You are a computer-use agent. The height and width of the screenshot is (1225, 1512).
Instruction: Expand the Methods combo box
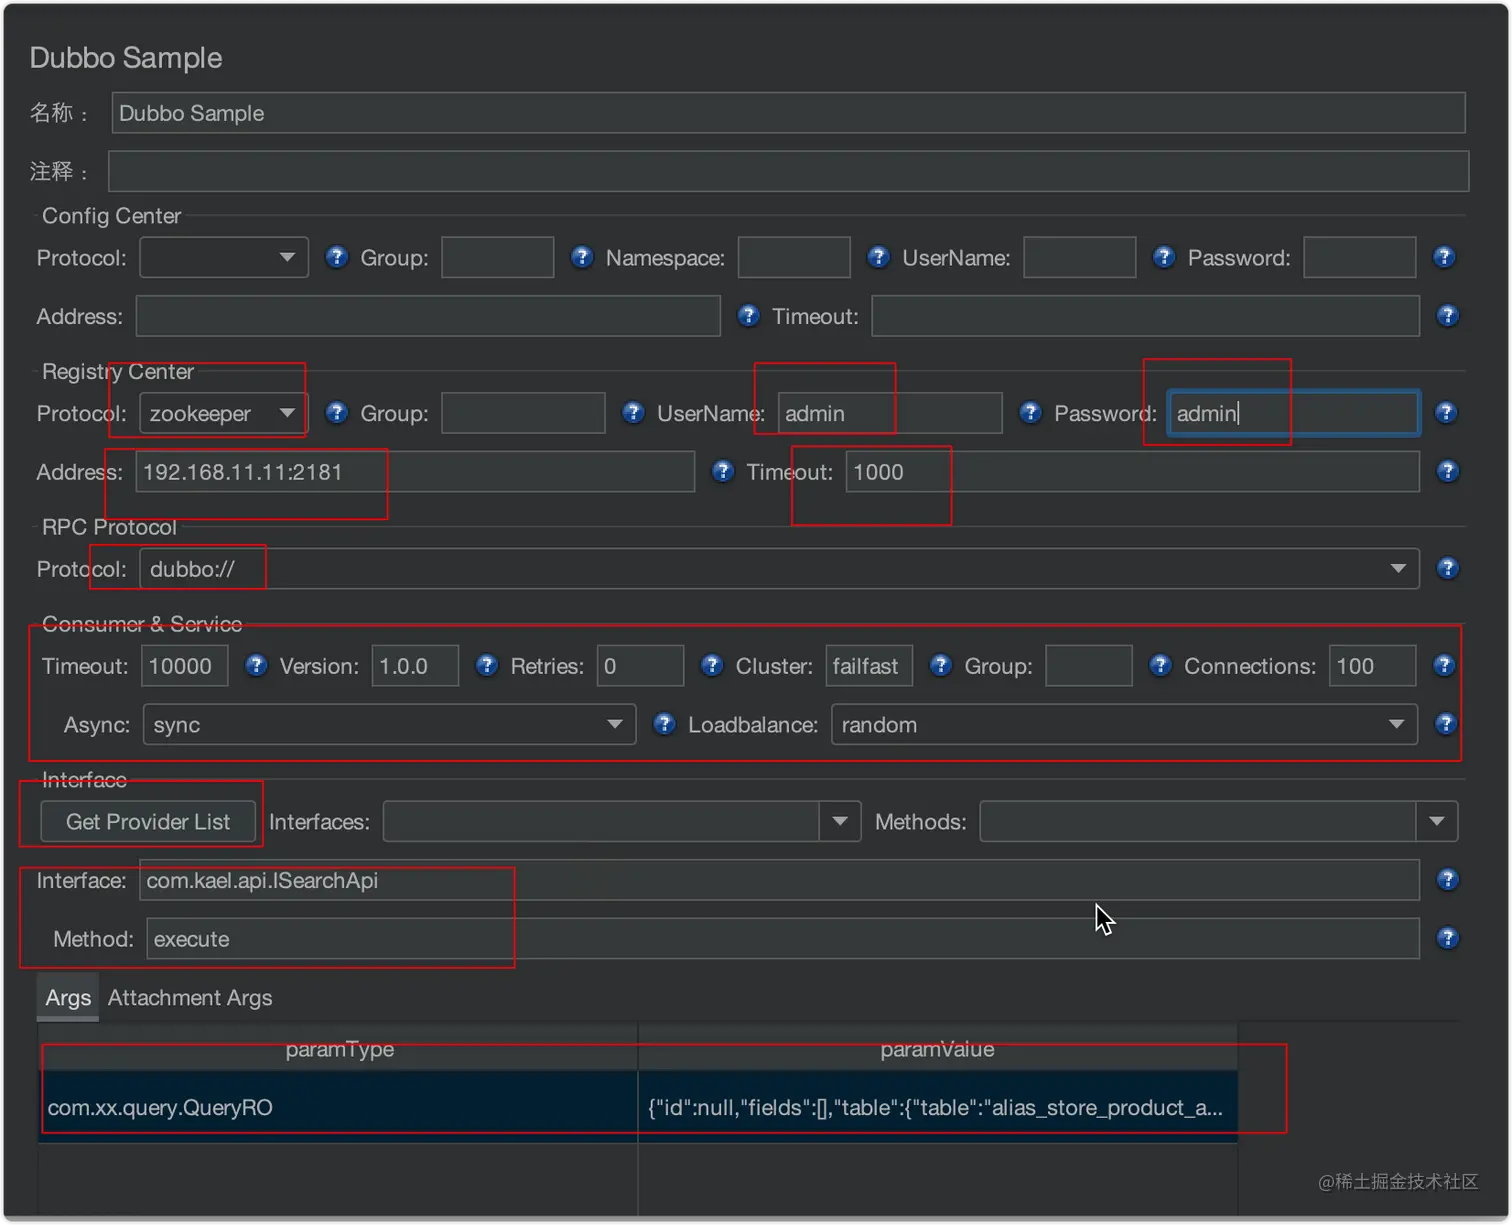pos(1437,821)
